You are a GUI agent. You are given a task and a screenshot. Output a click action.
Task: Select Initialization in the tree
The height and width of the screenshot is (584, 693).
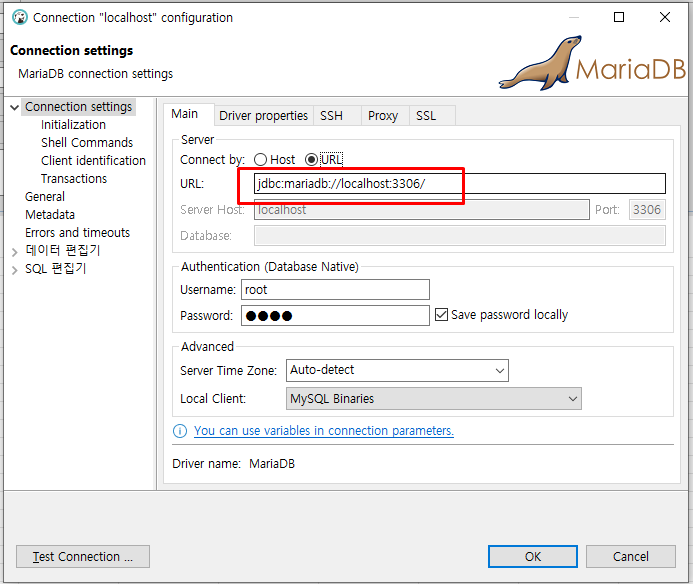coord(73,125)
